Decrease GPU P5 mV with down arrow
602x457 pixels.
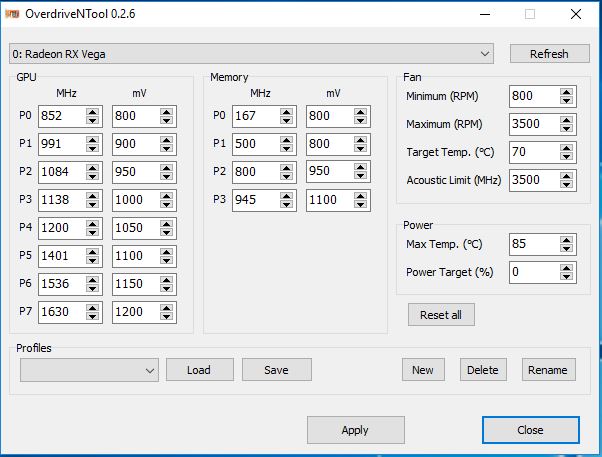(167, 260)
